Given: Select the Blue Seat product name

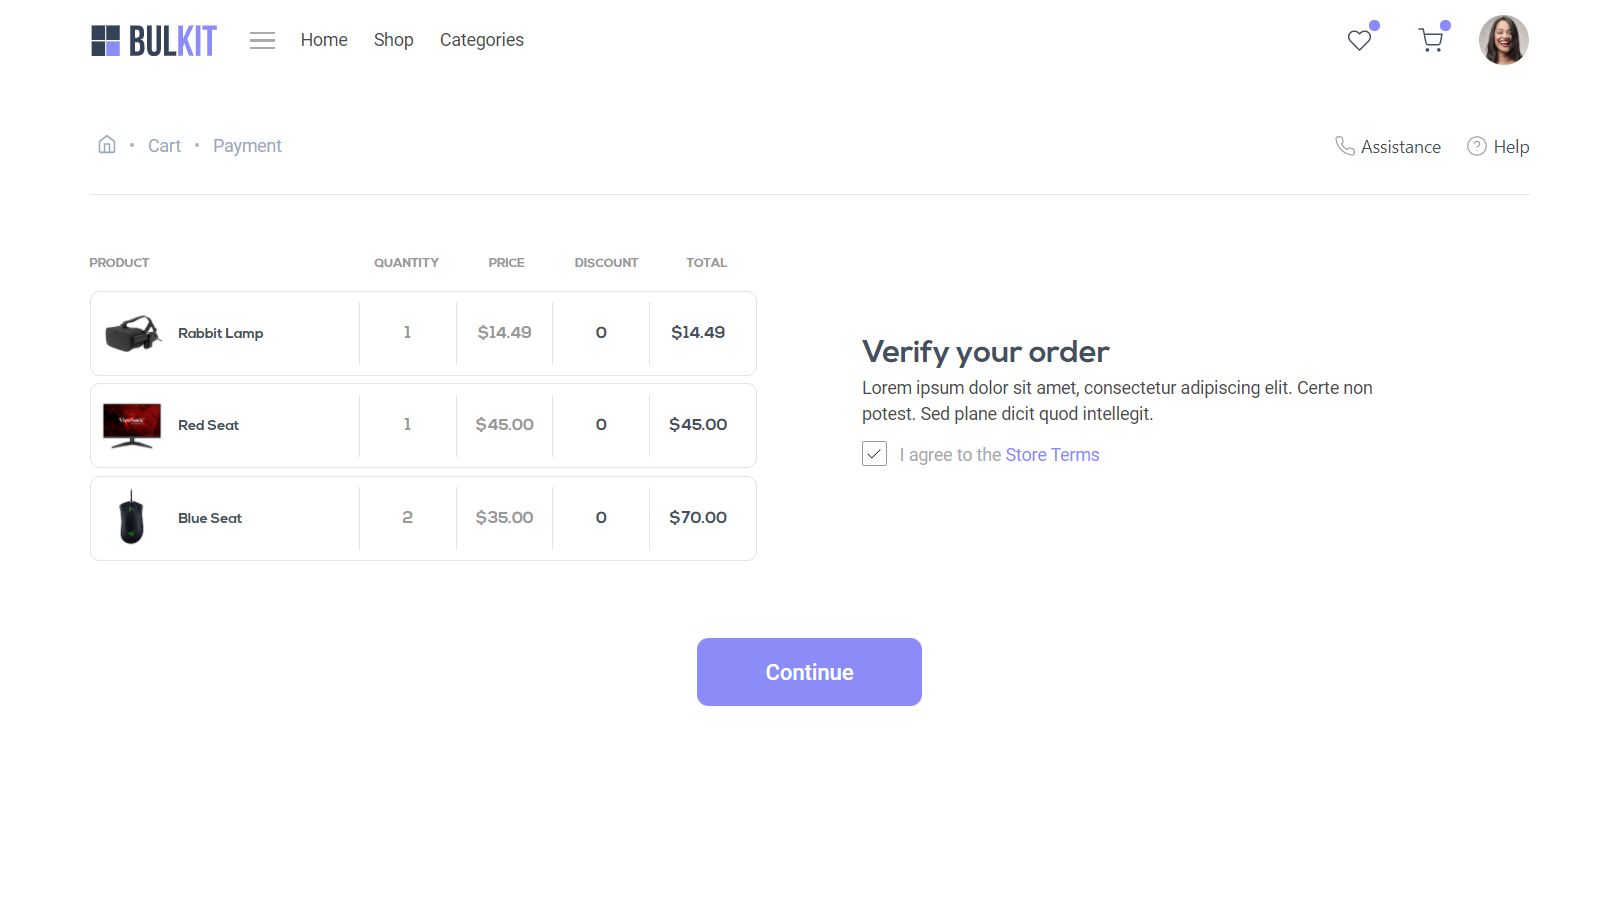Looking at the screenshot, I should click(210, 518).
